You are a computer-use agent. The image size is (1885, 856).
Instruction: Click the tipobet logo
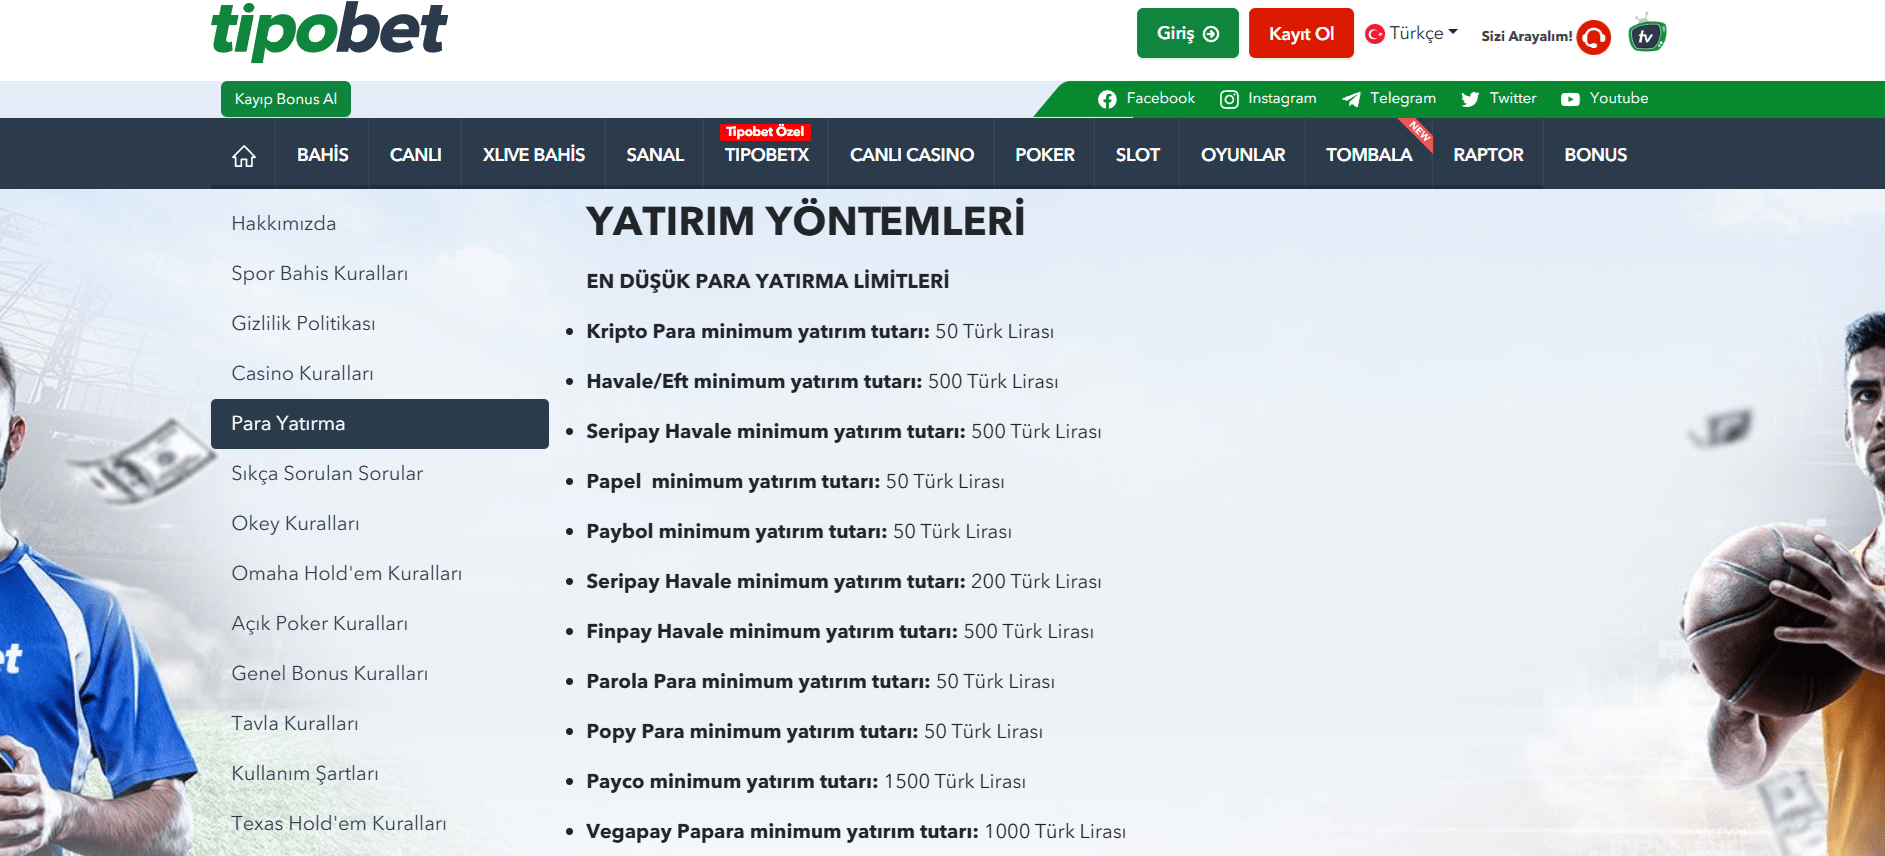coord(329,30)
